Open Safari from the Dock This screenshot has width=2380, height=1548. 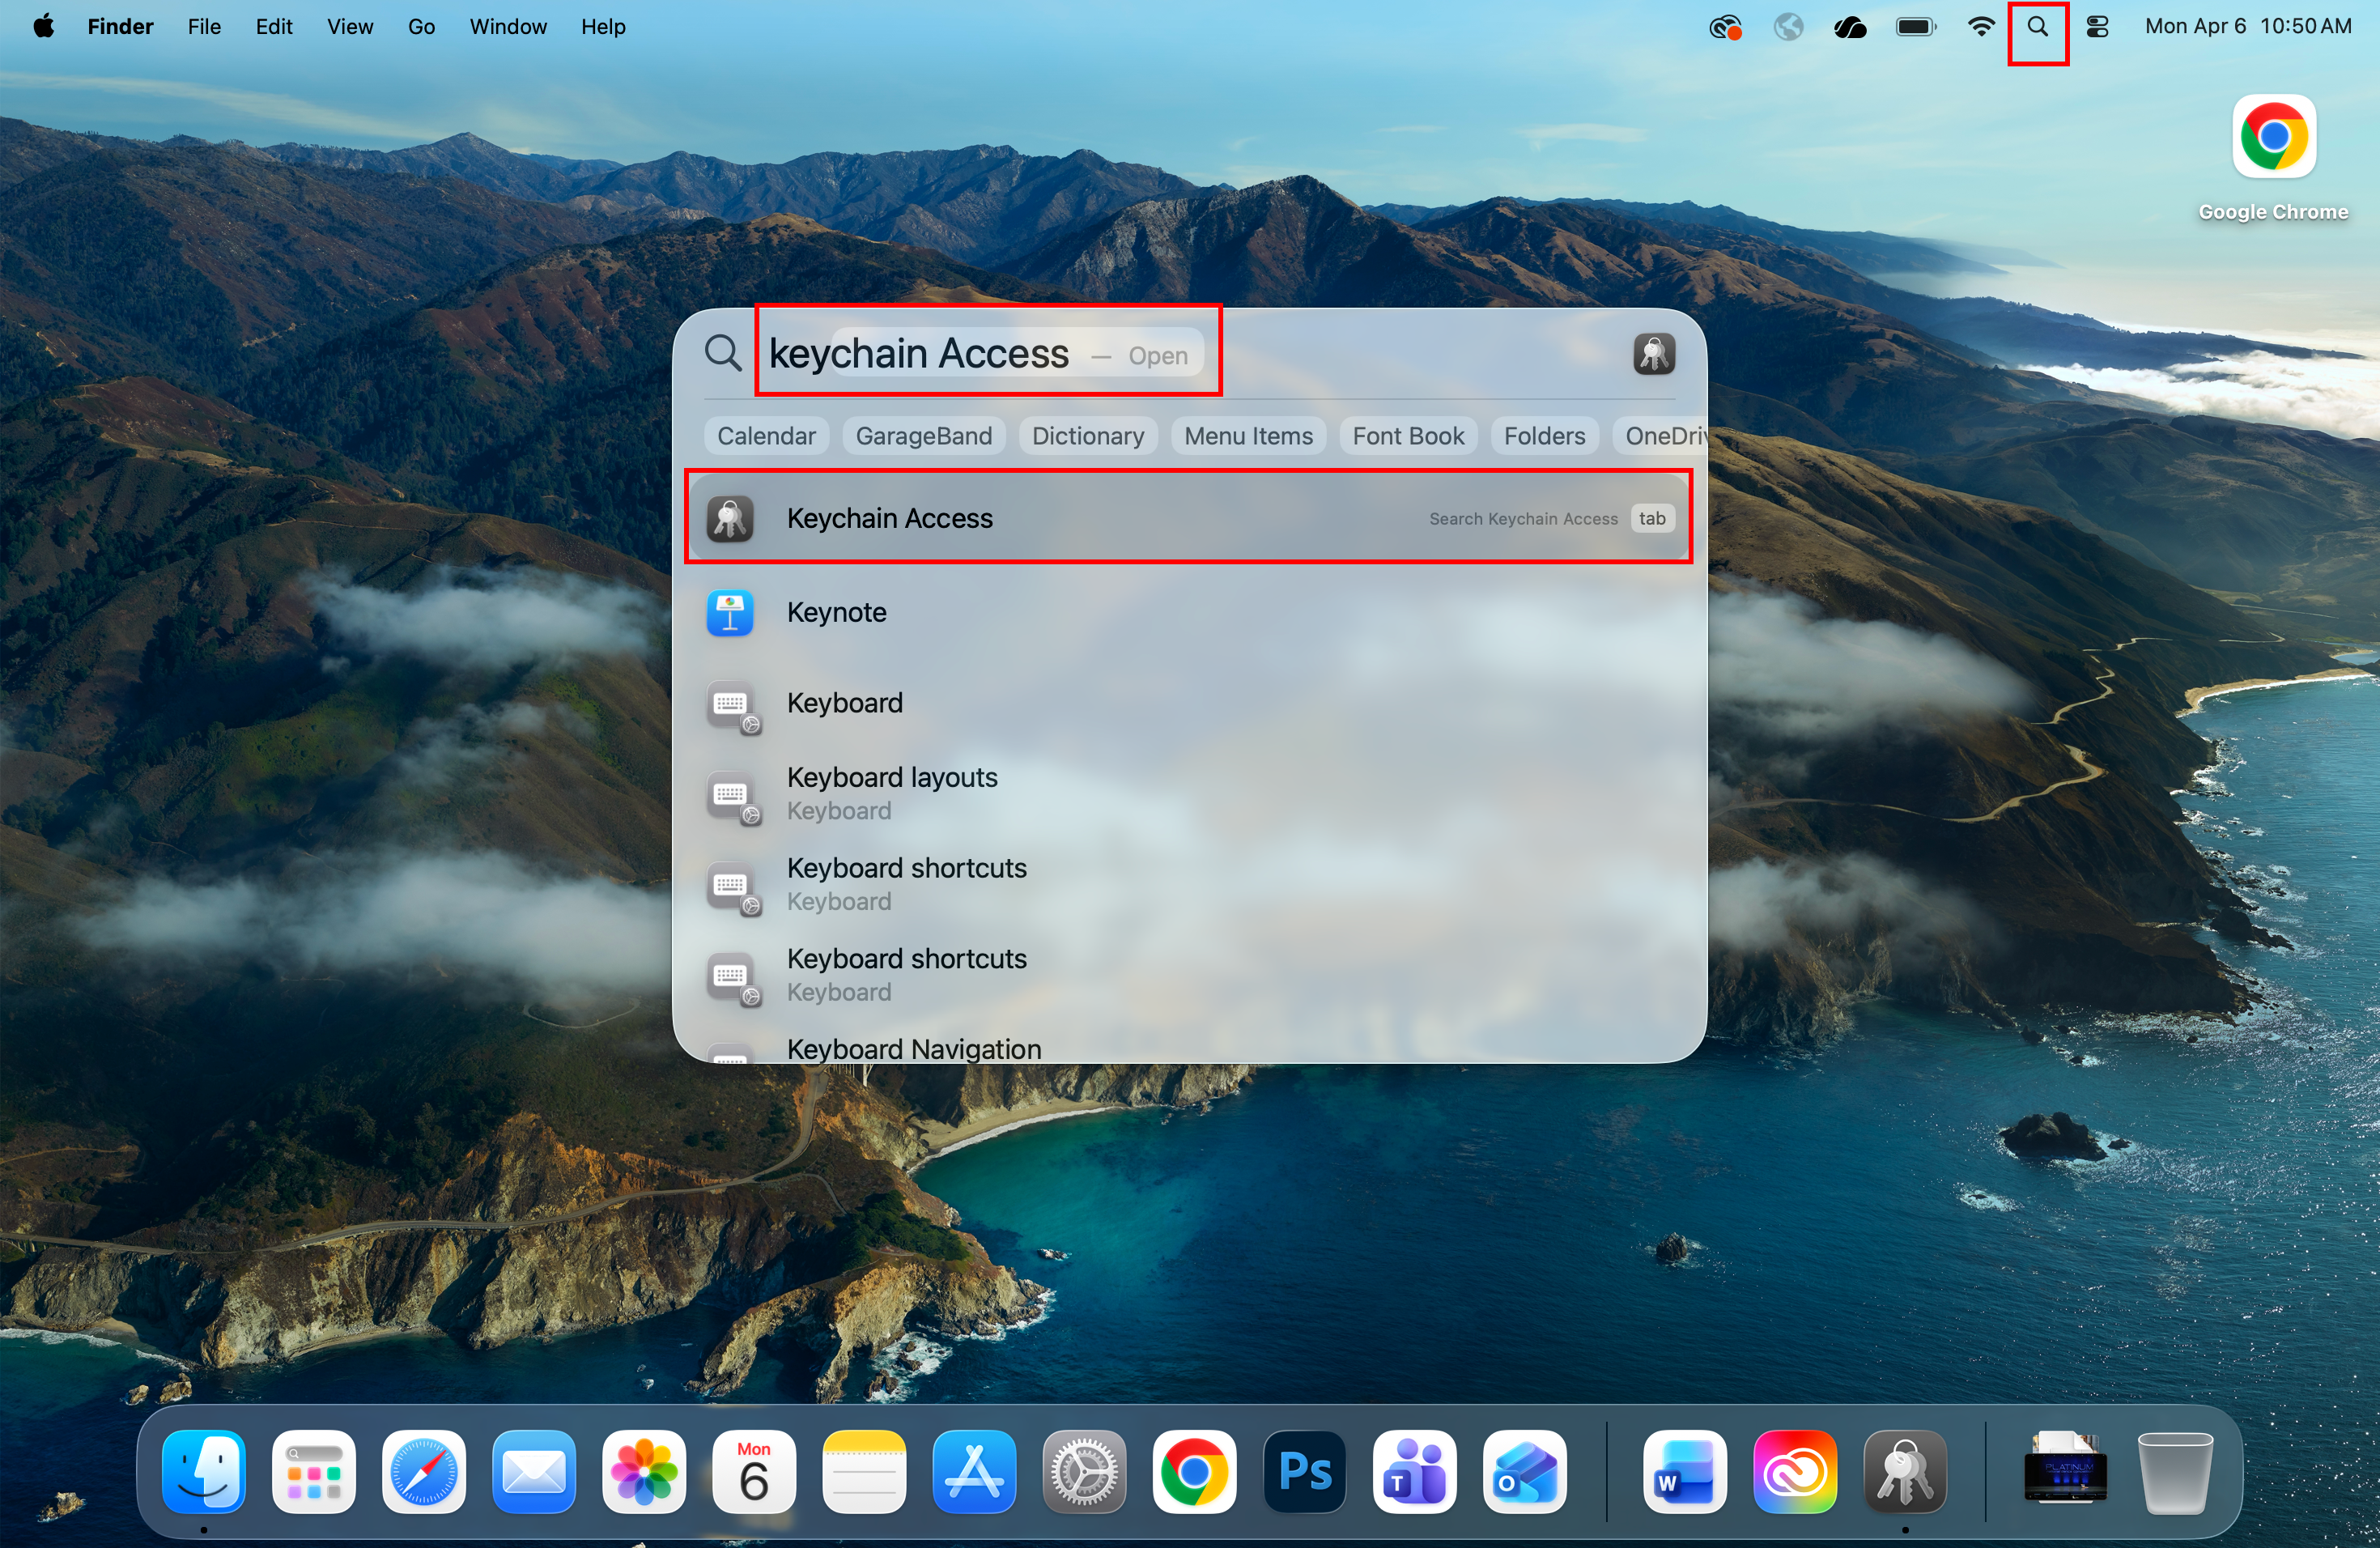pyautogui.click(x=423, y=1472)
